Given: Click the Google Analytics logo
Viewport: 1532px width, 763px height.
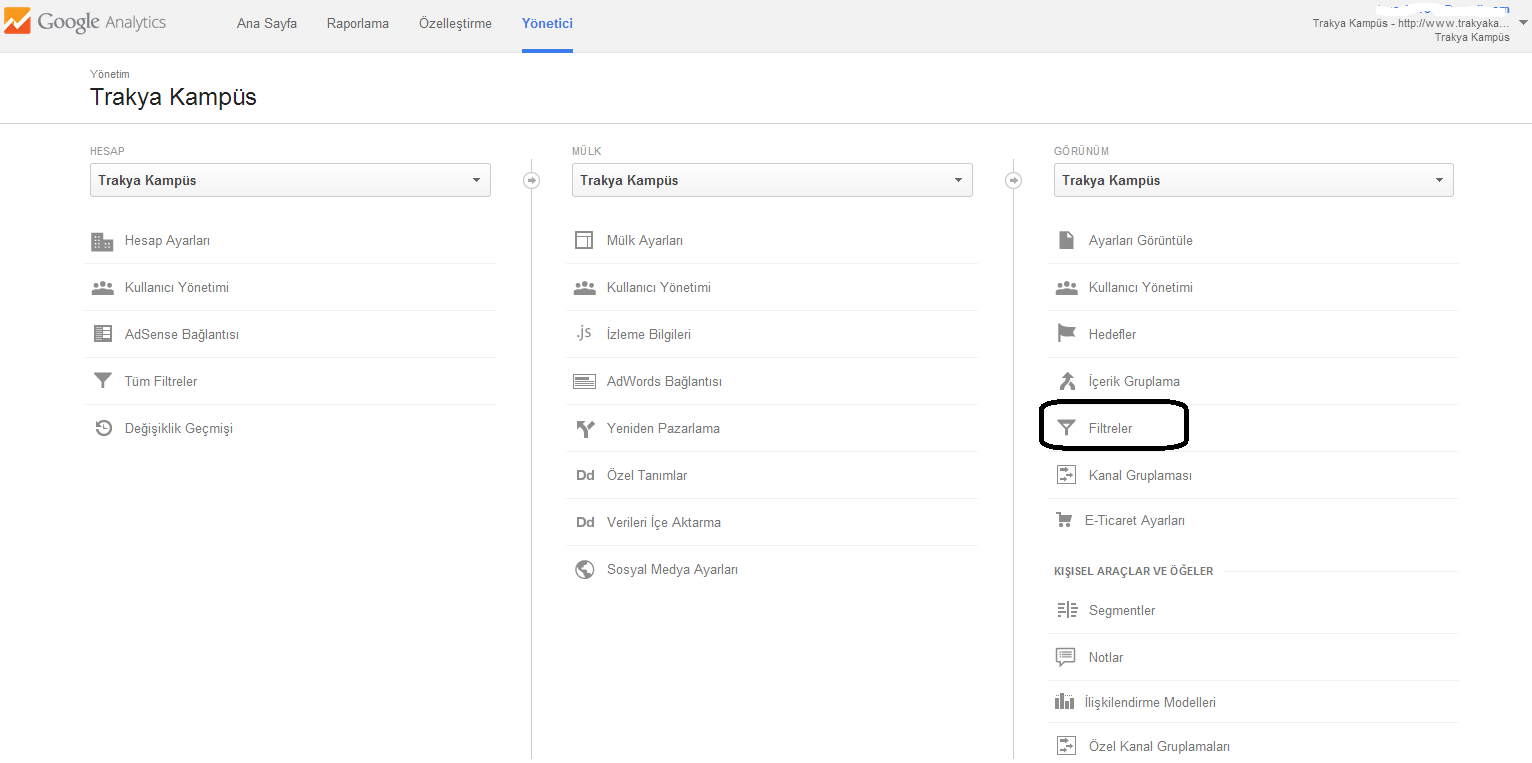Looking at the screenshot, I should click(x=86, y=22).
